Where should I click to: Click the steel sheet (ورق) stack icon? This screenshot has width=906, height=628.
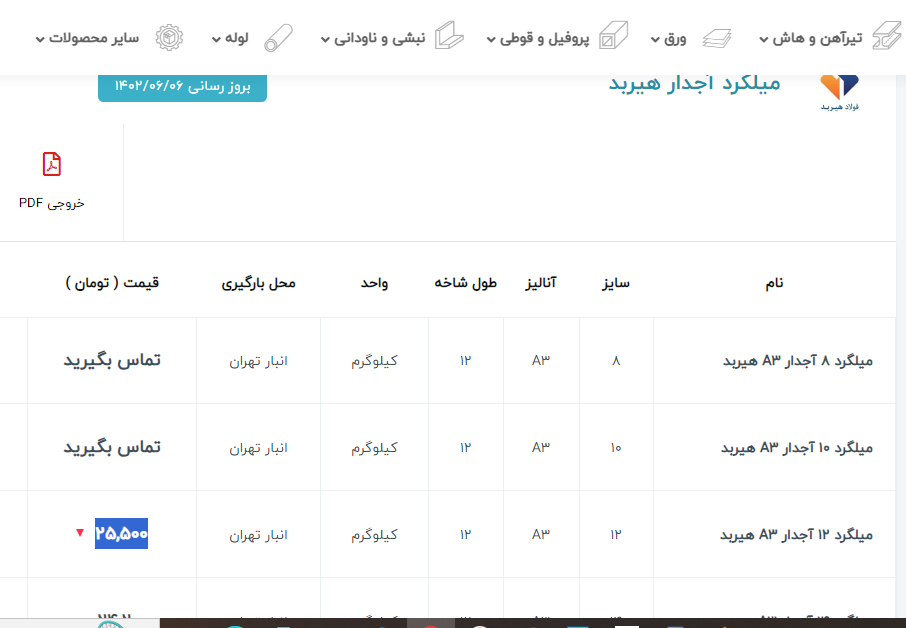(716, 38)
